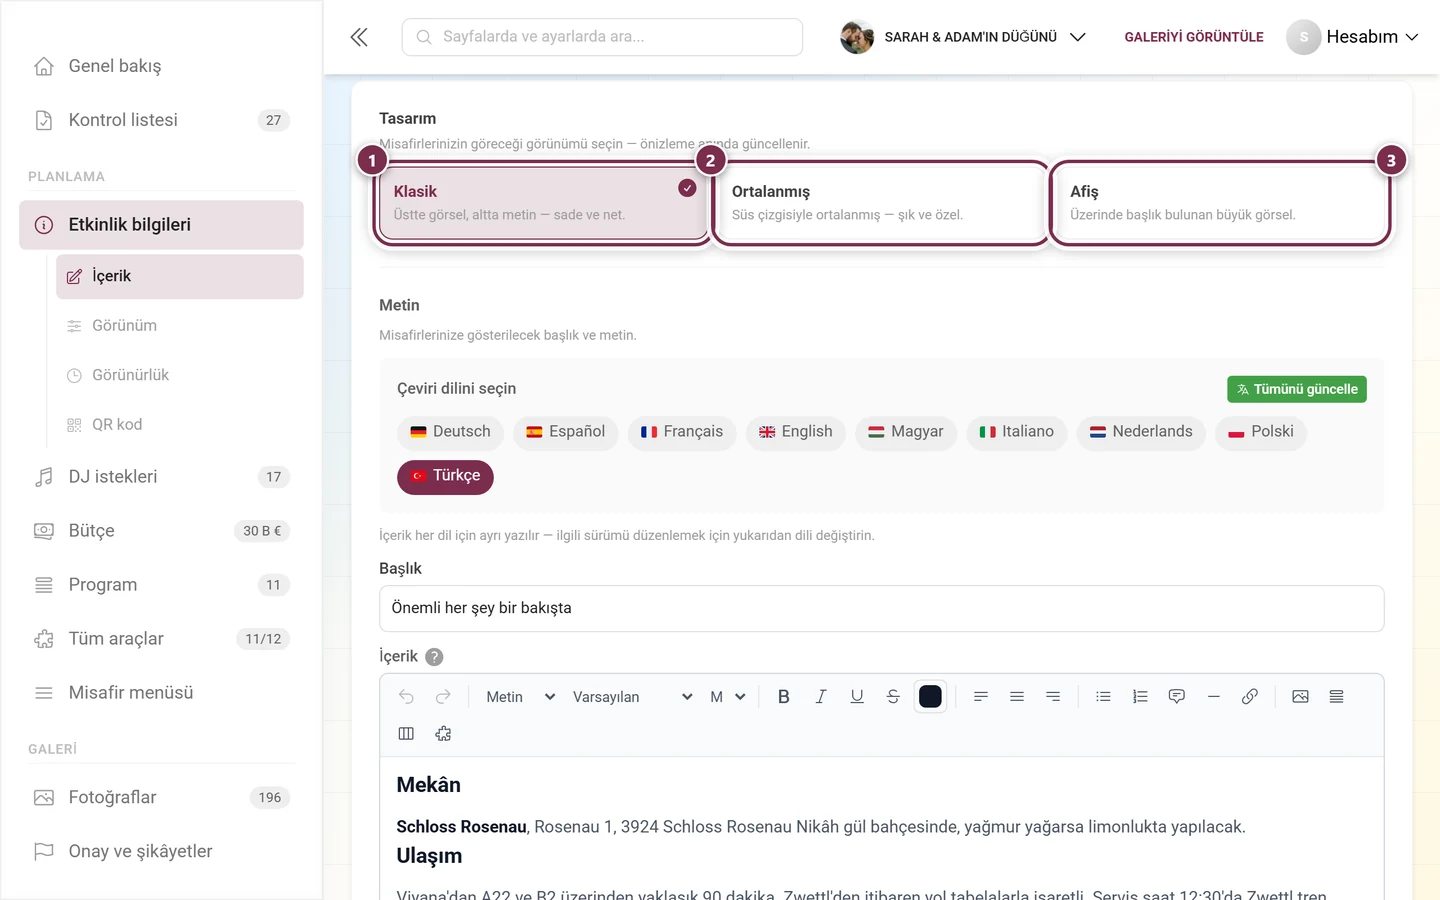Open Bütçe page in sidebar

tap(161, 531)
